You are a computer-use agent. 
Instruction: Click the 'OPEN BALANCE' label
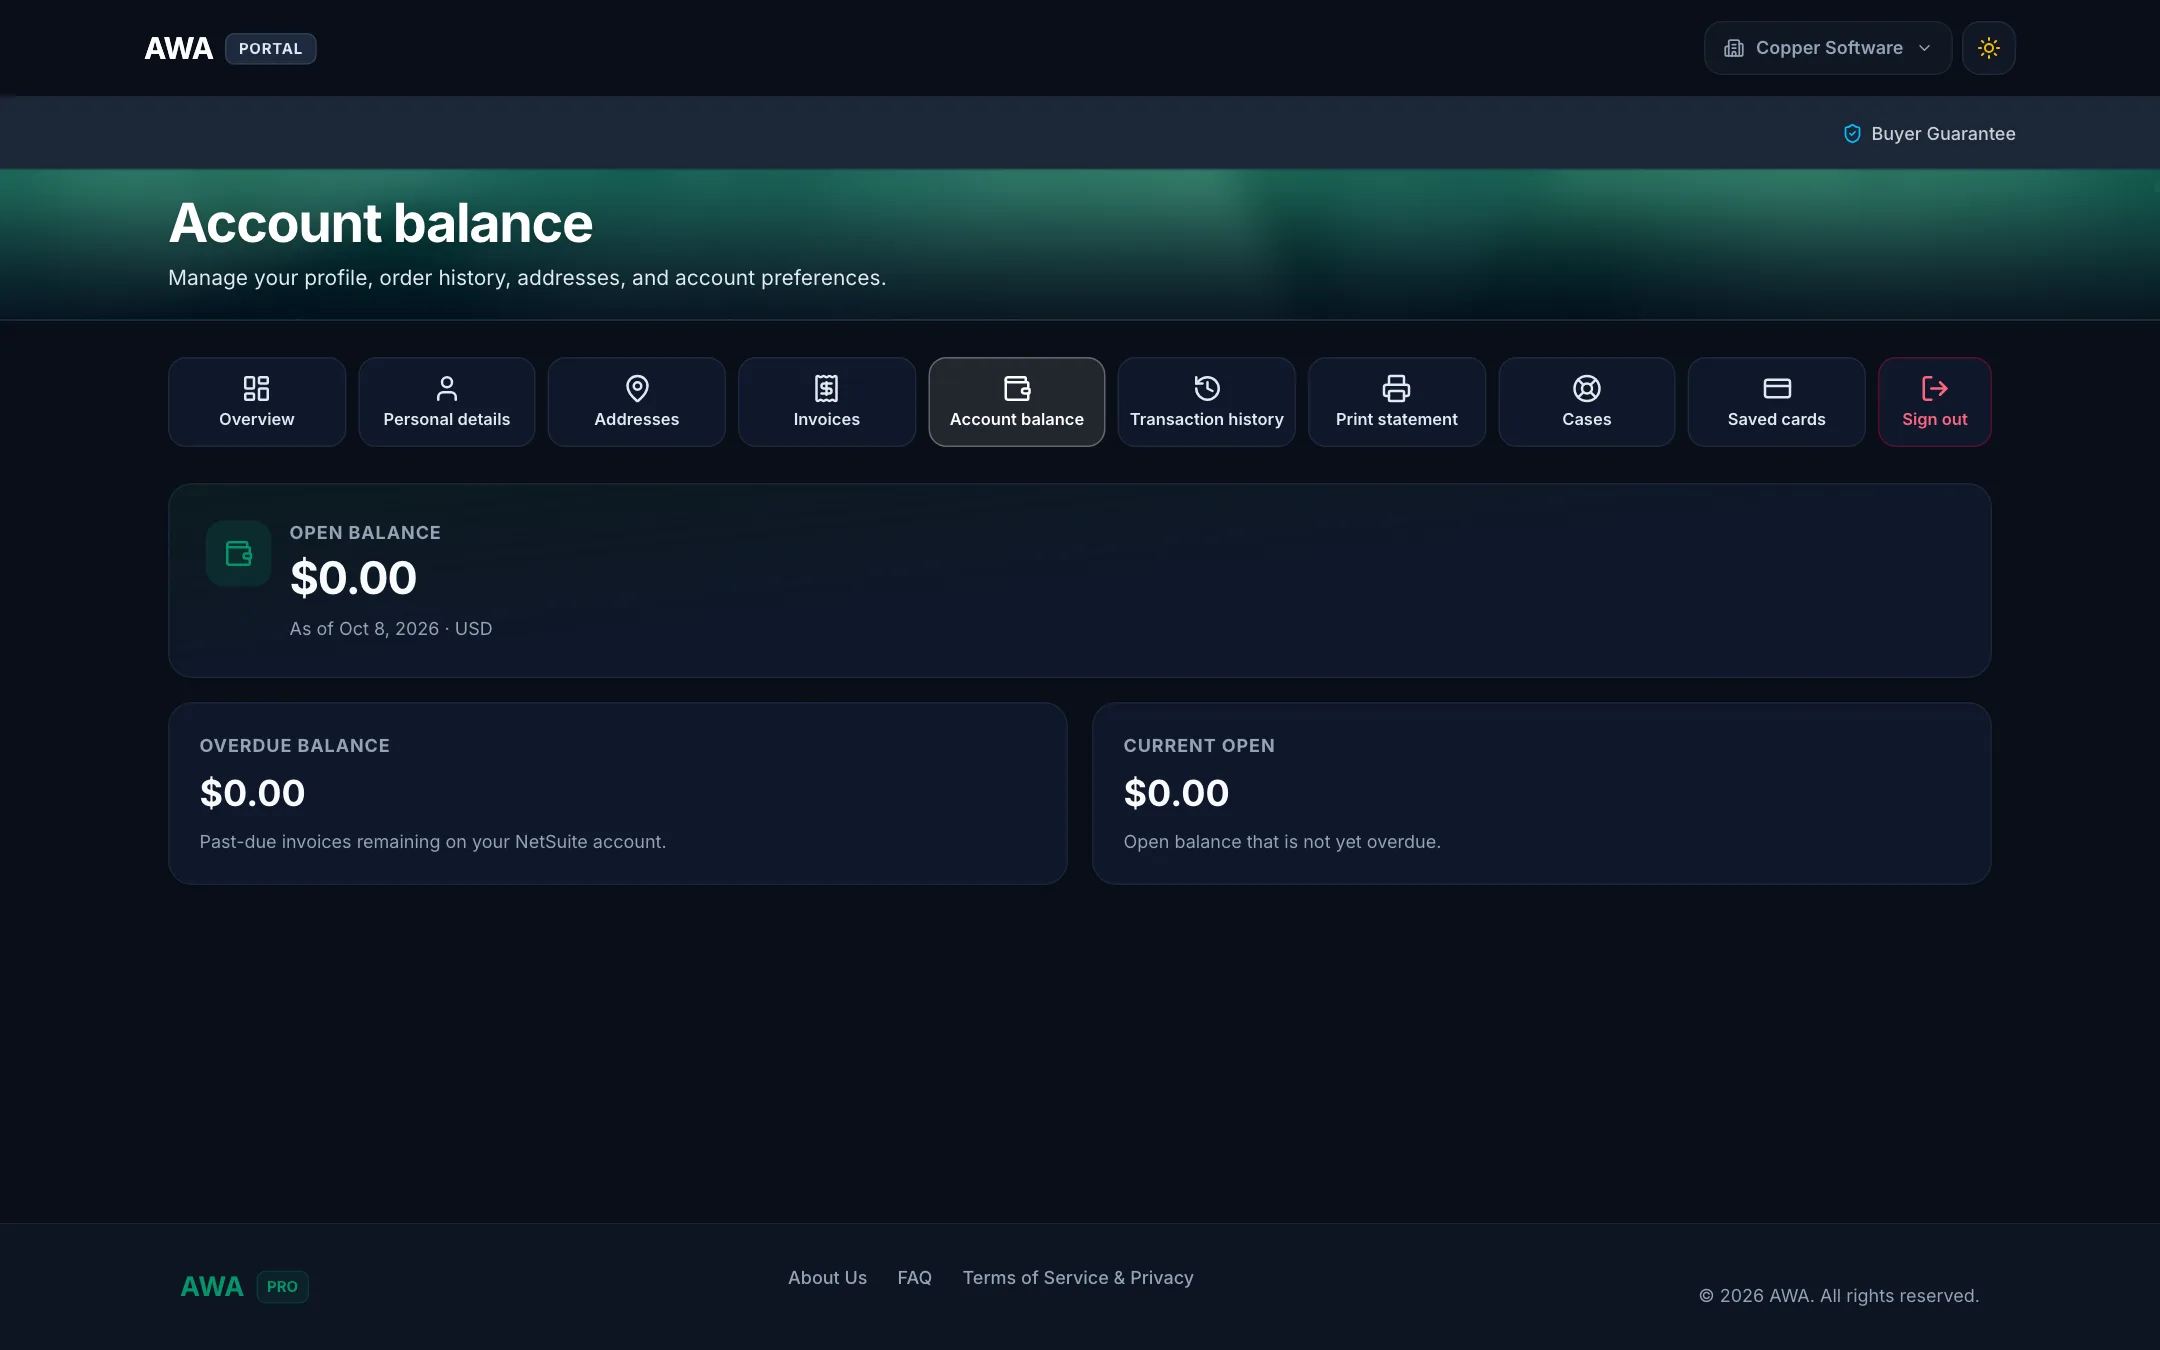tap(365, 533)
